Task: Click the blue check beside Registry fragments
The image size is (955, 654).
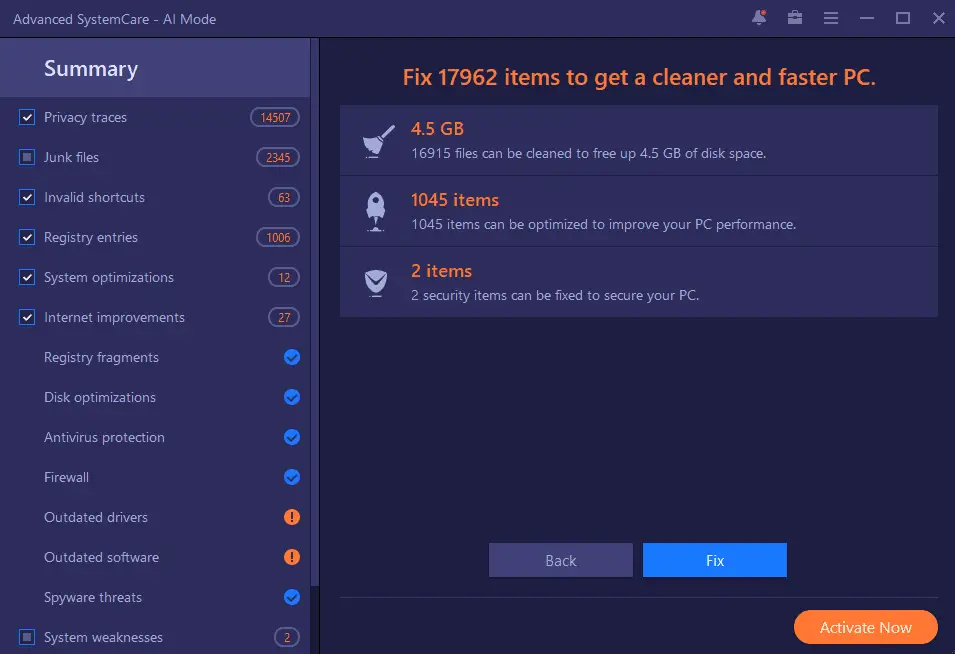Action: tap(292, 357)
